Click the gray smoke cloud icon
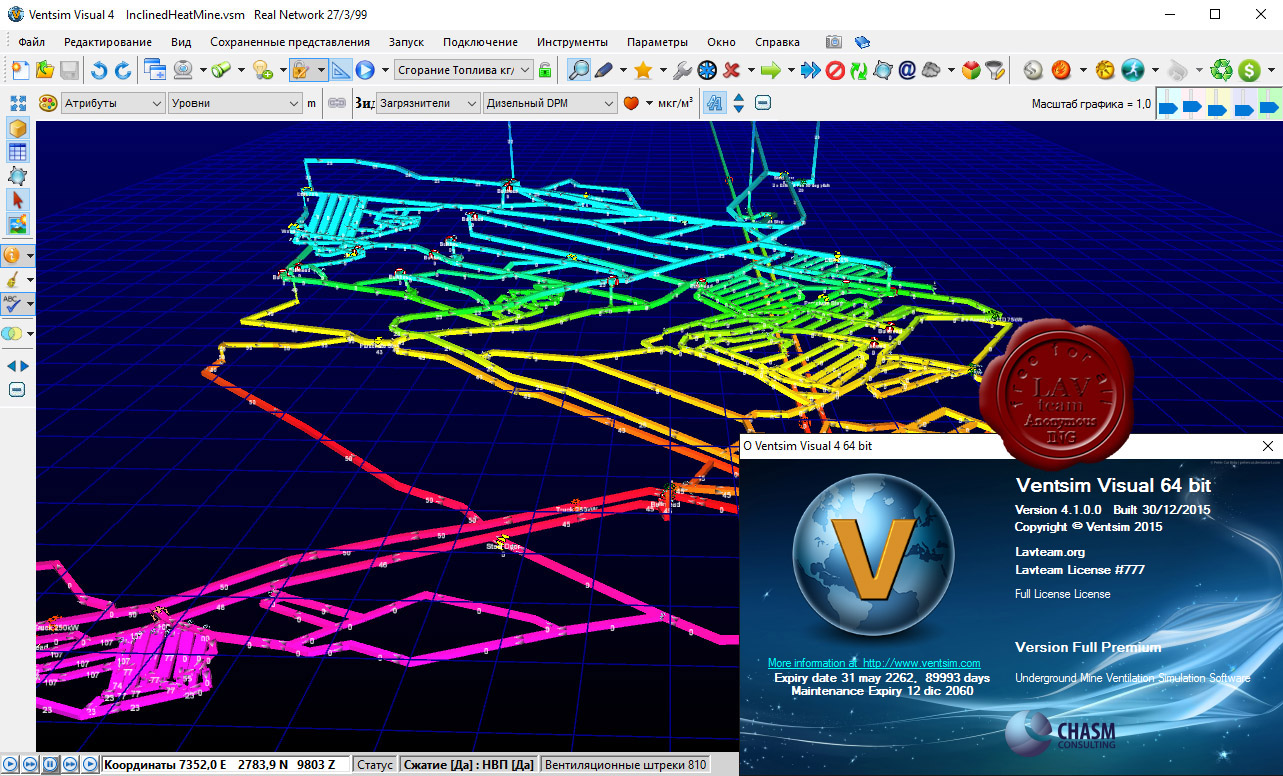Screen dimensions: 1283x776 click(x=931, y=70)
